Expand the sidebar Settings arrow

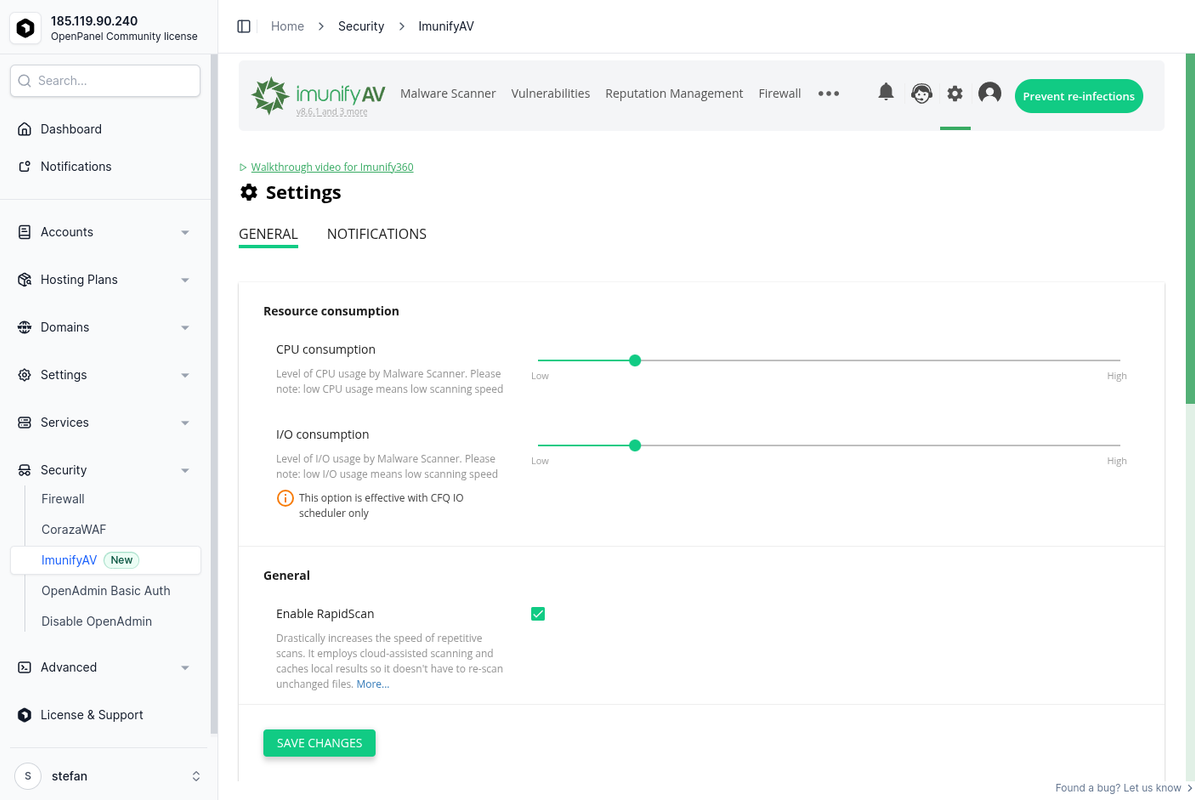[185, 376]
